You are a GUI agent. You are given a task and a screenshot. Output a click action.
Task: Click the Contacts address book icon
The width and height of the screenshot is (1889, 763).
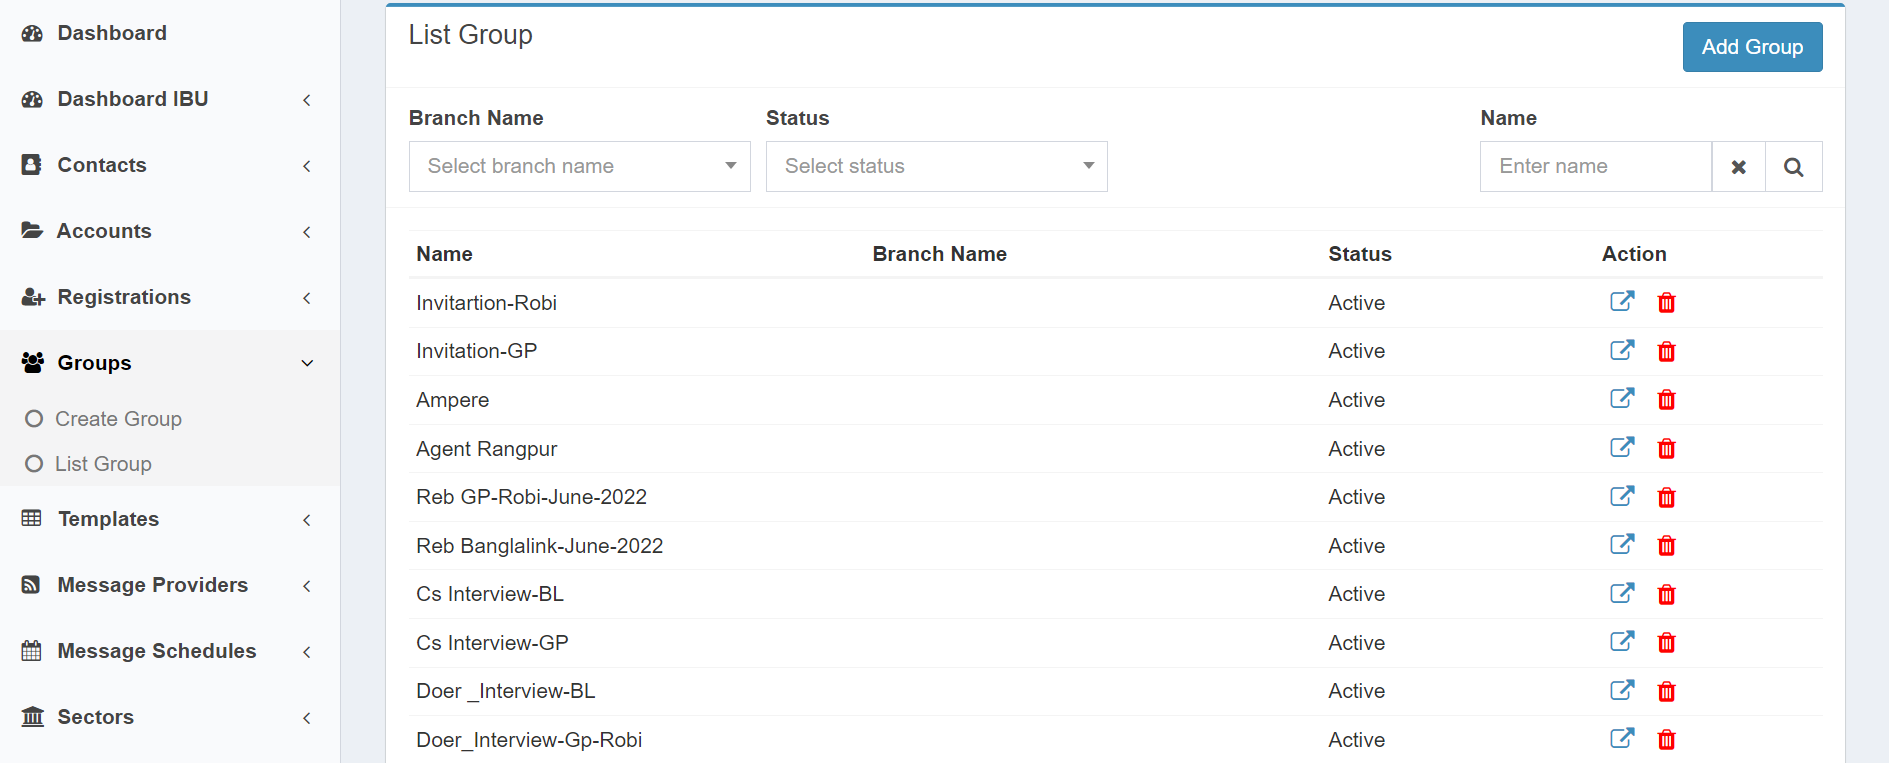tap(32, 165)
